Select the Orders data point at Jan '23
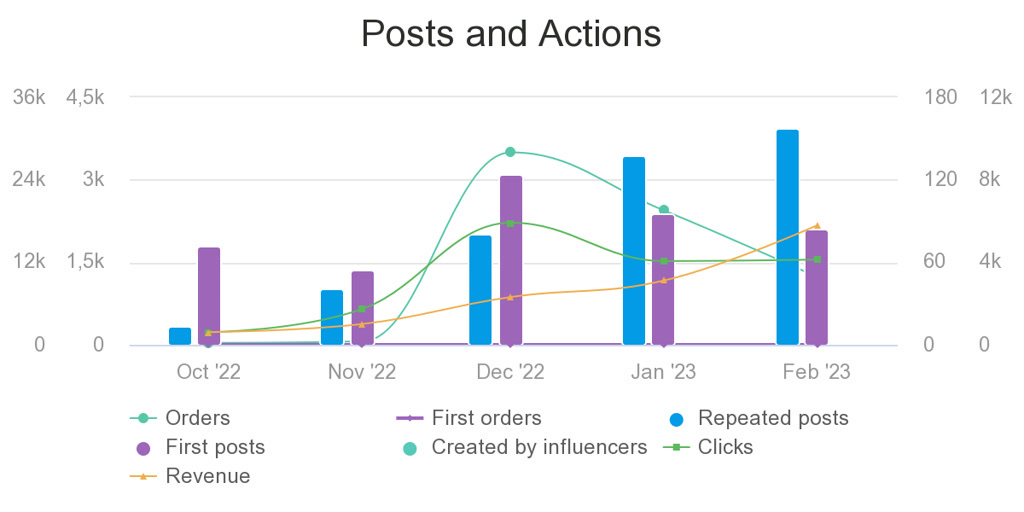The height and width of the screenshot is (512, 1024). tap(664, 210)
